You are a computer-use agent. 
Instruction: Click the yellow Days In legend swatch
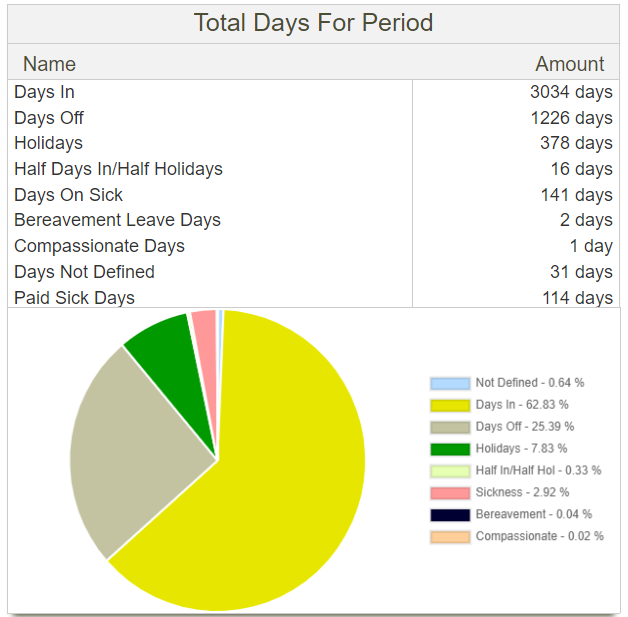(x=449, y=405)
